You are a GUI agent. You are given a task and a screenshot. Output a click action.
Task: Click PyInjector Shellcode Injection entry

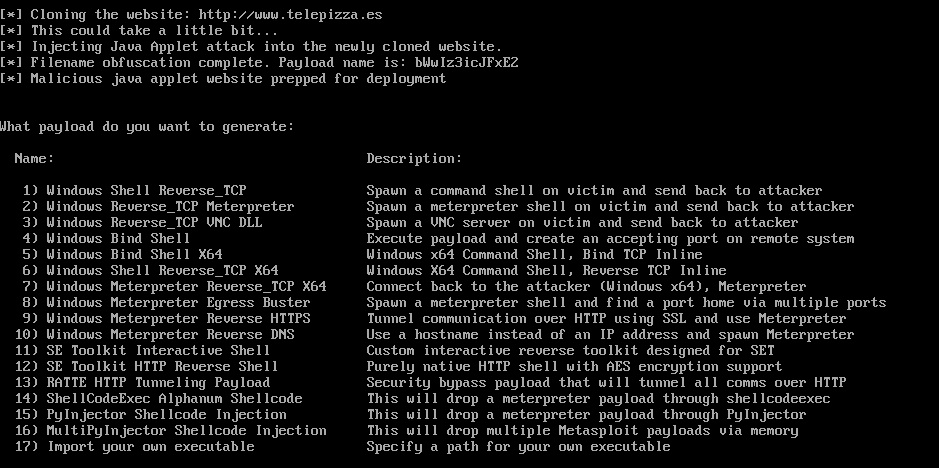coord(166,415)
